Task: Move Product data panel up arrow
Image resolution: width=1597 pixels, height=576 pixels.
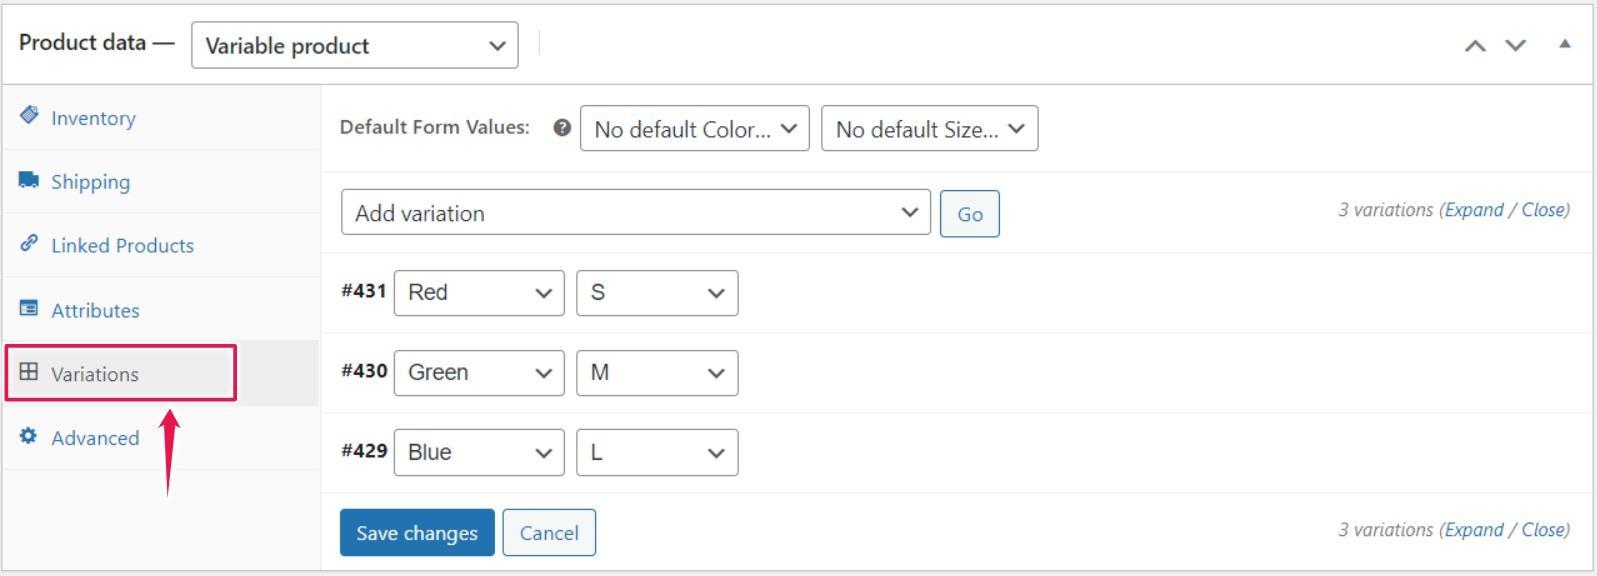Action: pyautogui.click(x=1475, y=45)
